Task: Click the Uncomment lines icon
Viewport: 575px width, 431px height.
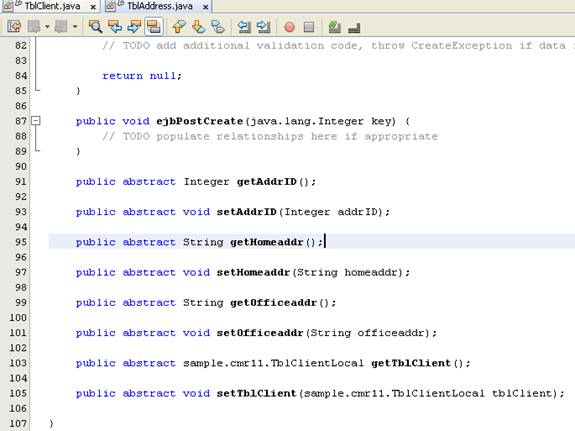Action: coord(354,28)
